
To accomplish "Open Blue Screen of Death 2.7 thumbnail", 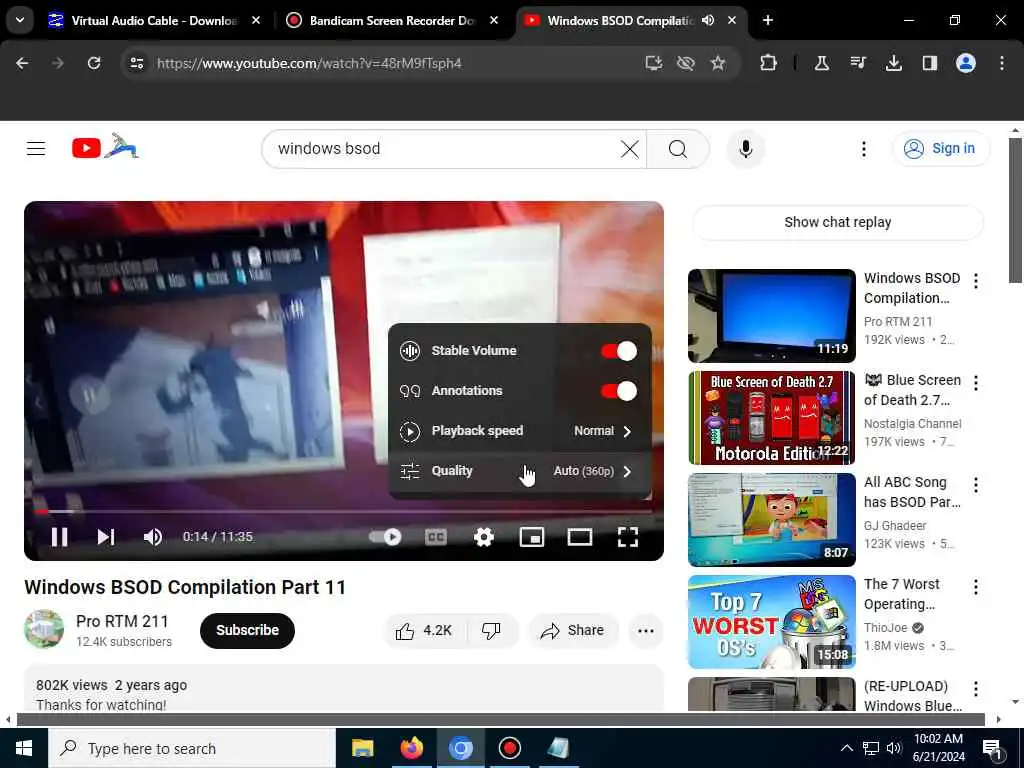I will [x=771, y=418].
